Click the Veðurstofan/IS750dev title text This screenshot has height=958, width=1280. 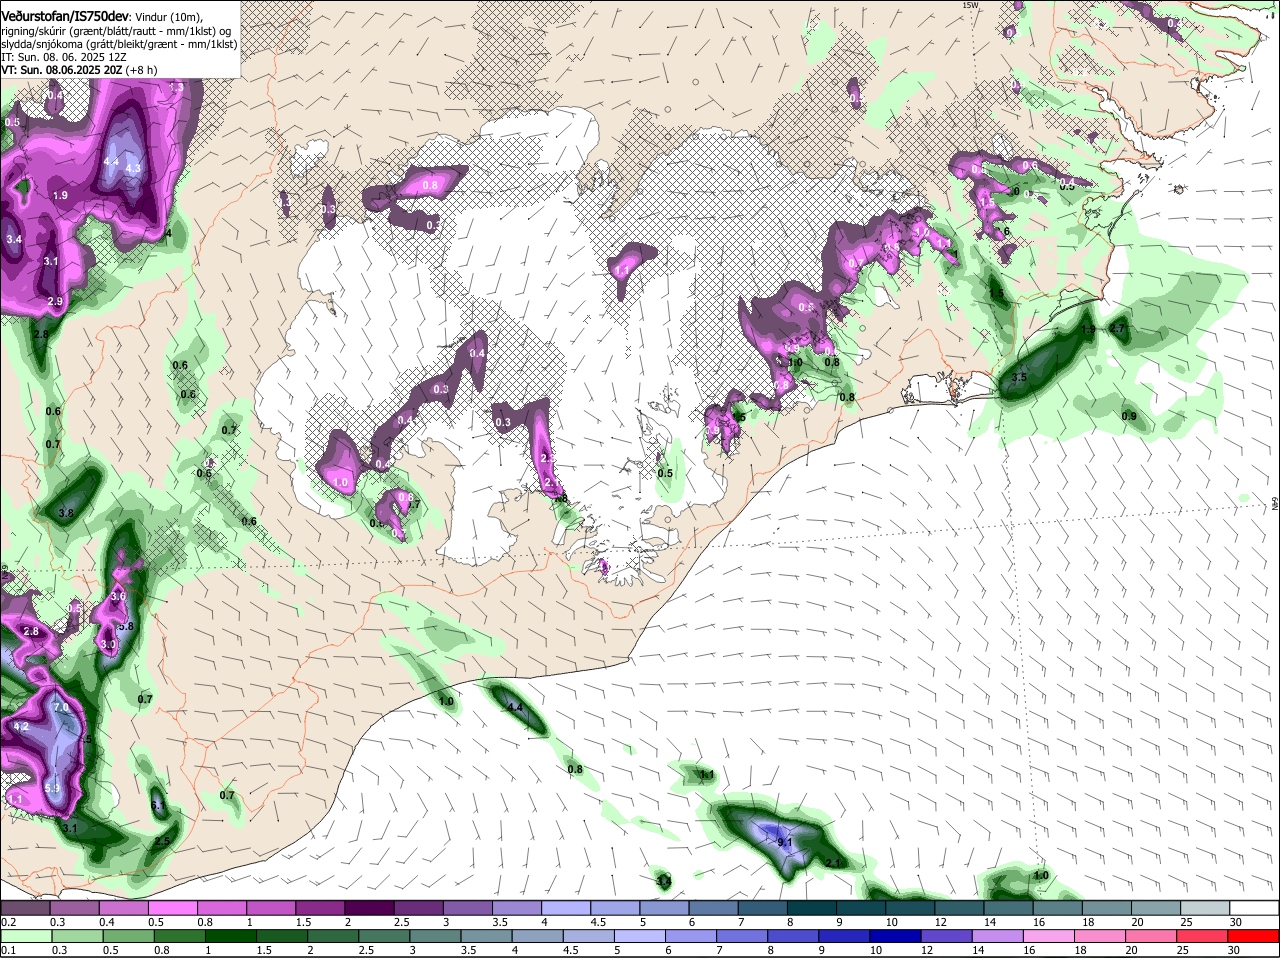coord(65,17)
